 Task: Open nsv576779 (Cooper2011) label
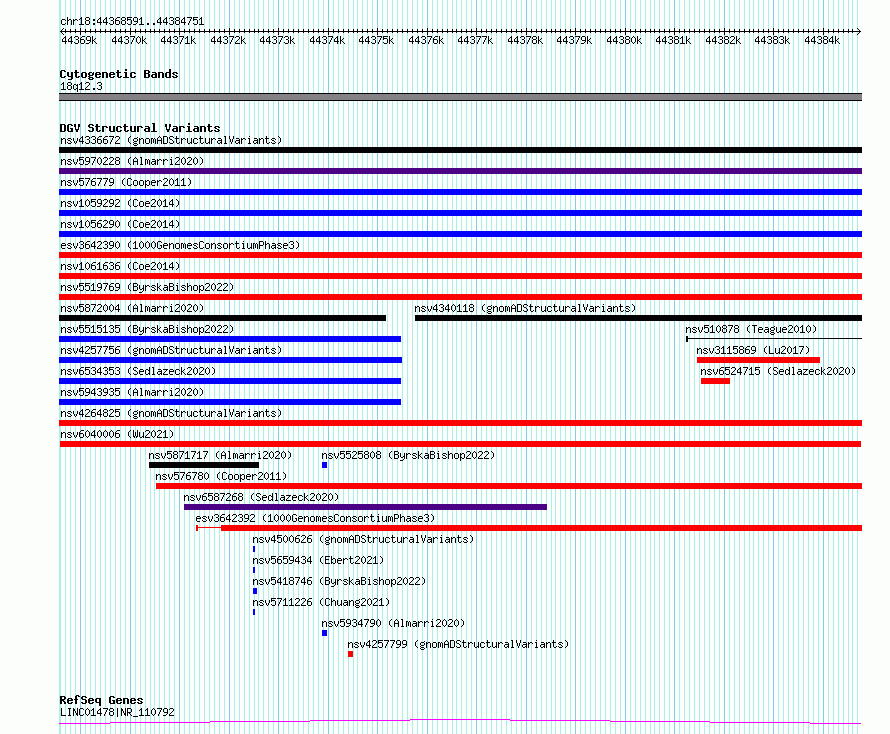[x=126, y=182]
